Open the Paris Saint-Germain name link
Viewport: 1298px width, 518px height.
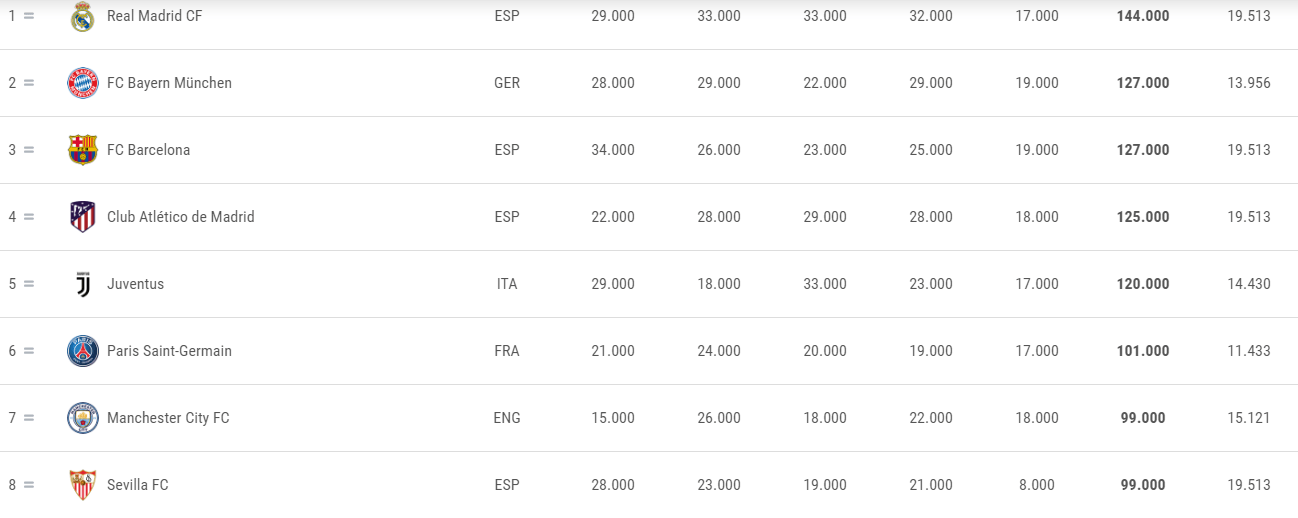coord(169,351)
